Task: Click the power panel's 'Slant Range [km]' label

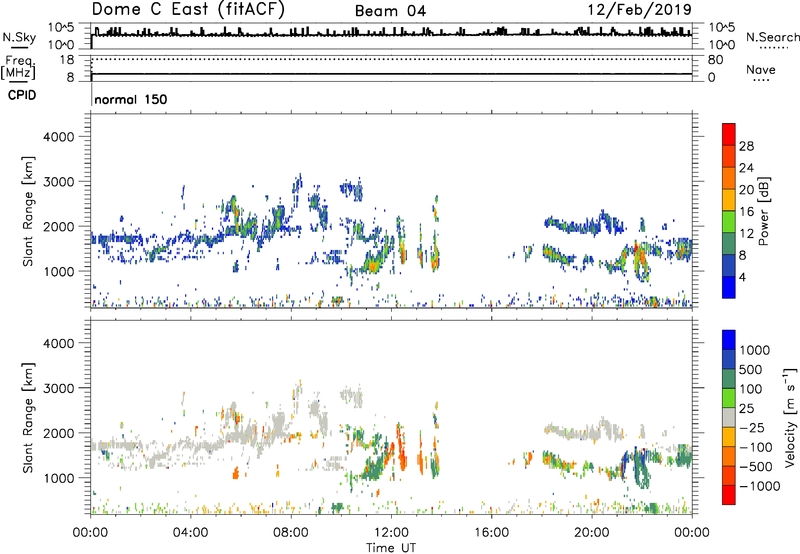Action: (x=28, y=212)
